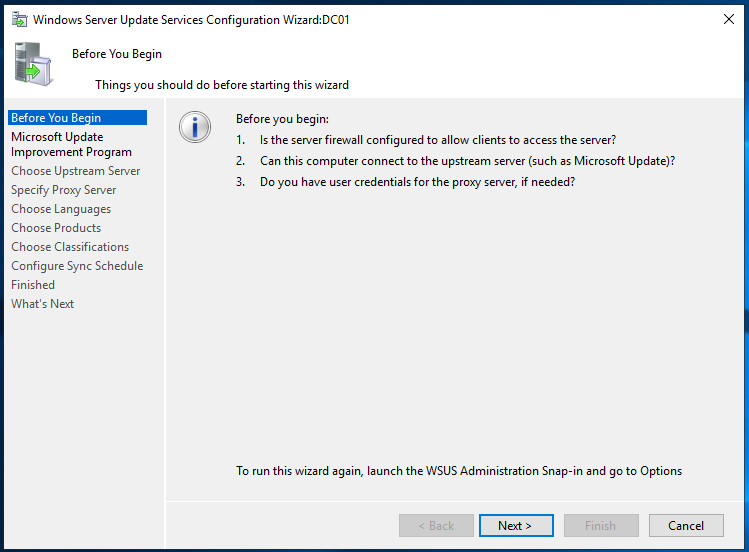
Task: Click the disabled Back button
Action: coord(436,526)
